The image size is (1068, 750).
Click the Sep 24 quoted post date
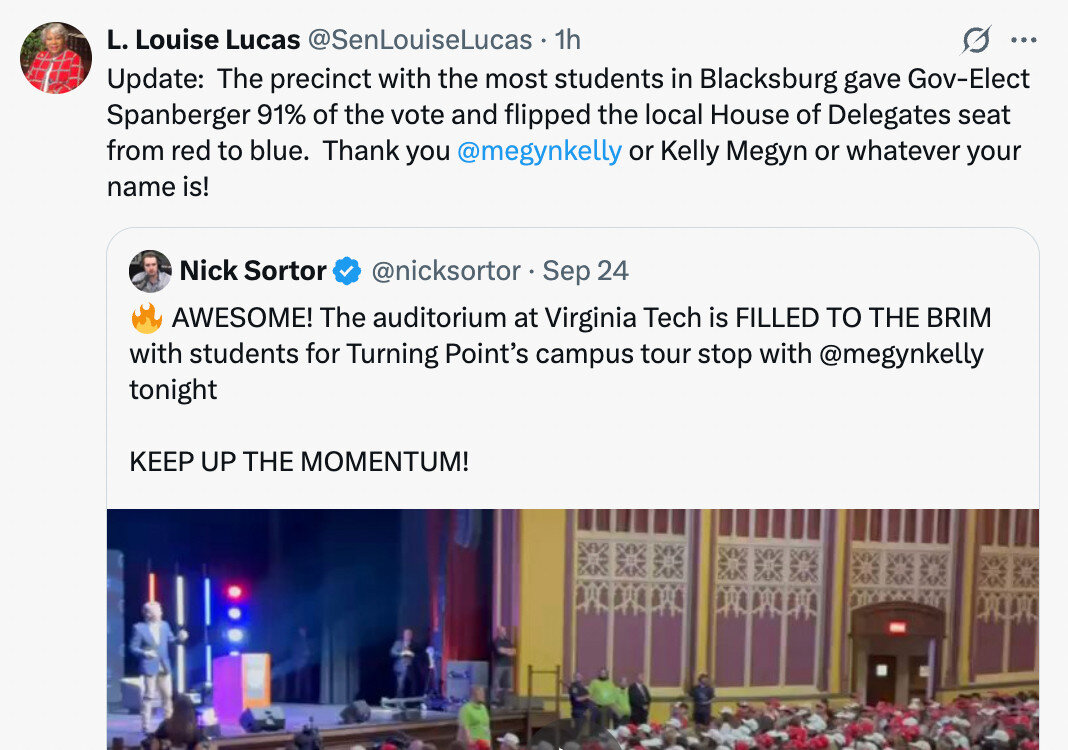586,271
